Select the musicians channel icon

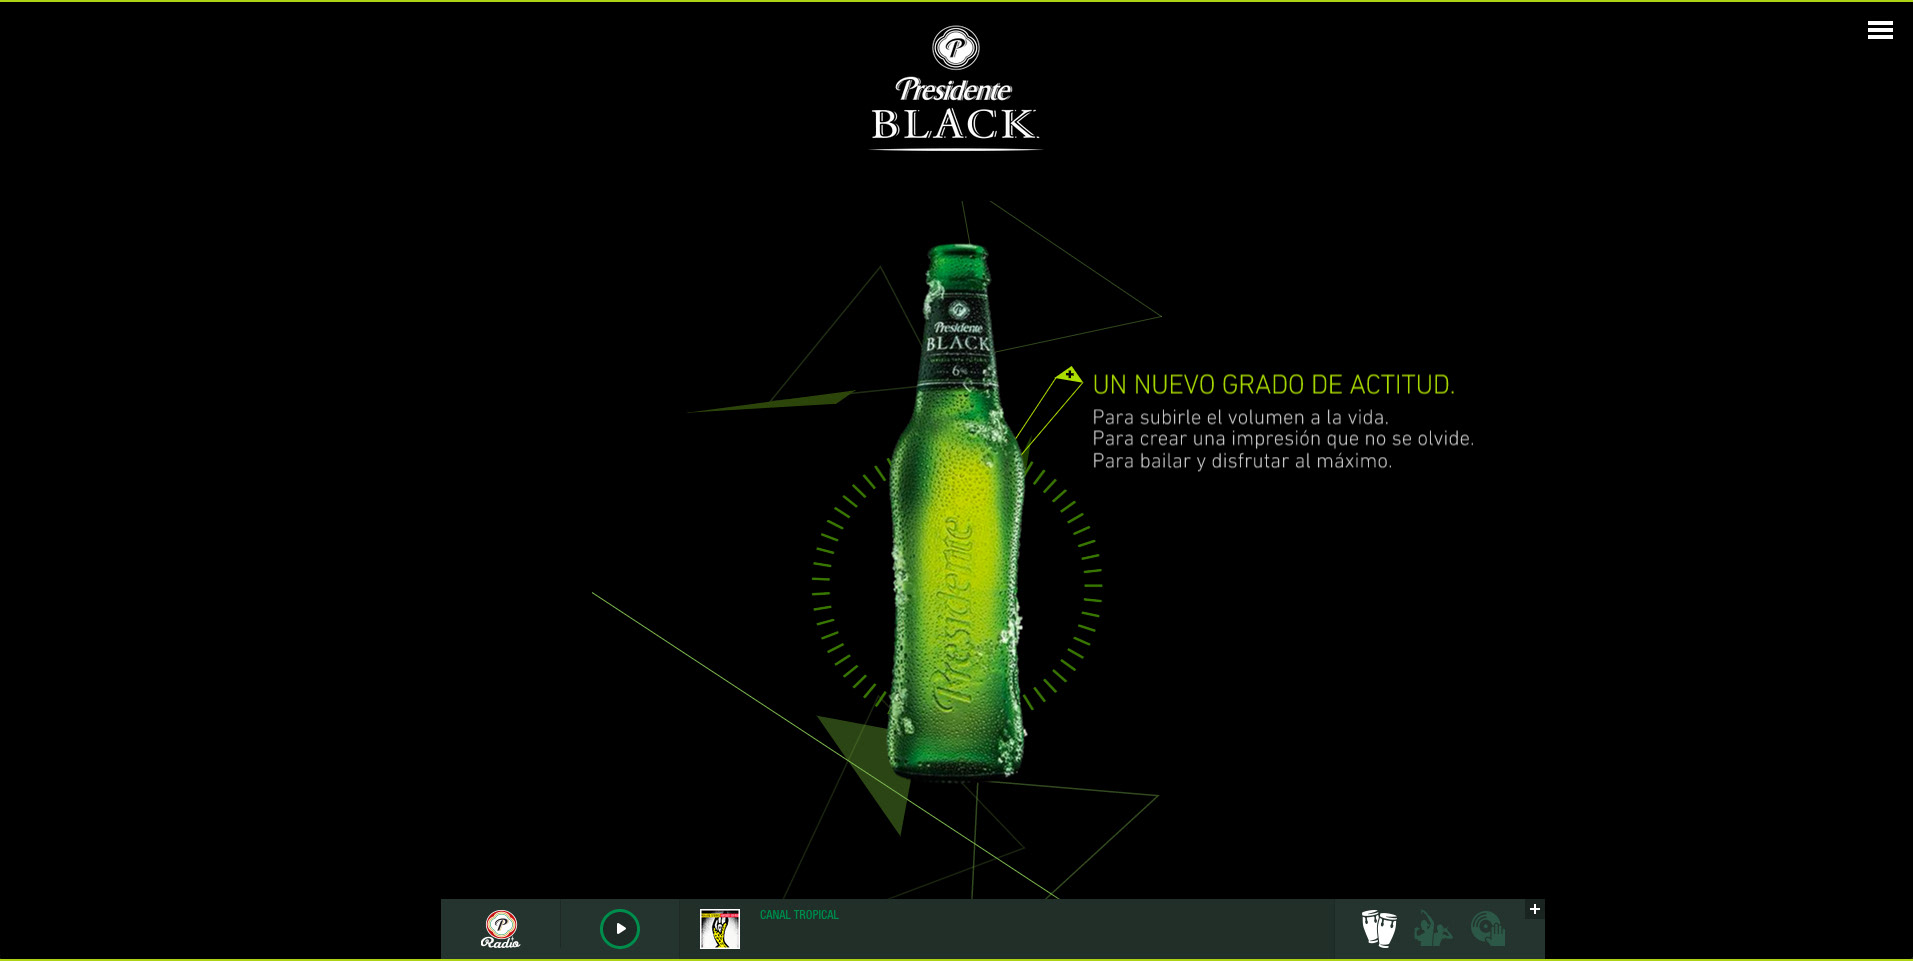(1433, 929)
